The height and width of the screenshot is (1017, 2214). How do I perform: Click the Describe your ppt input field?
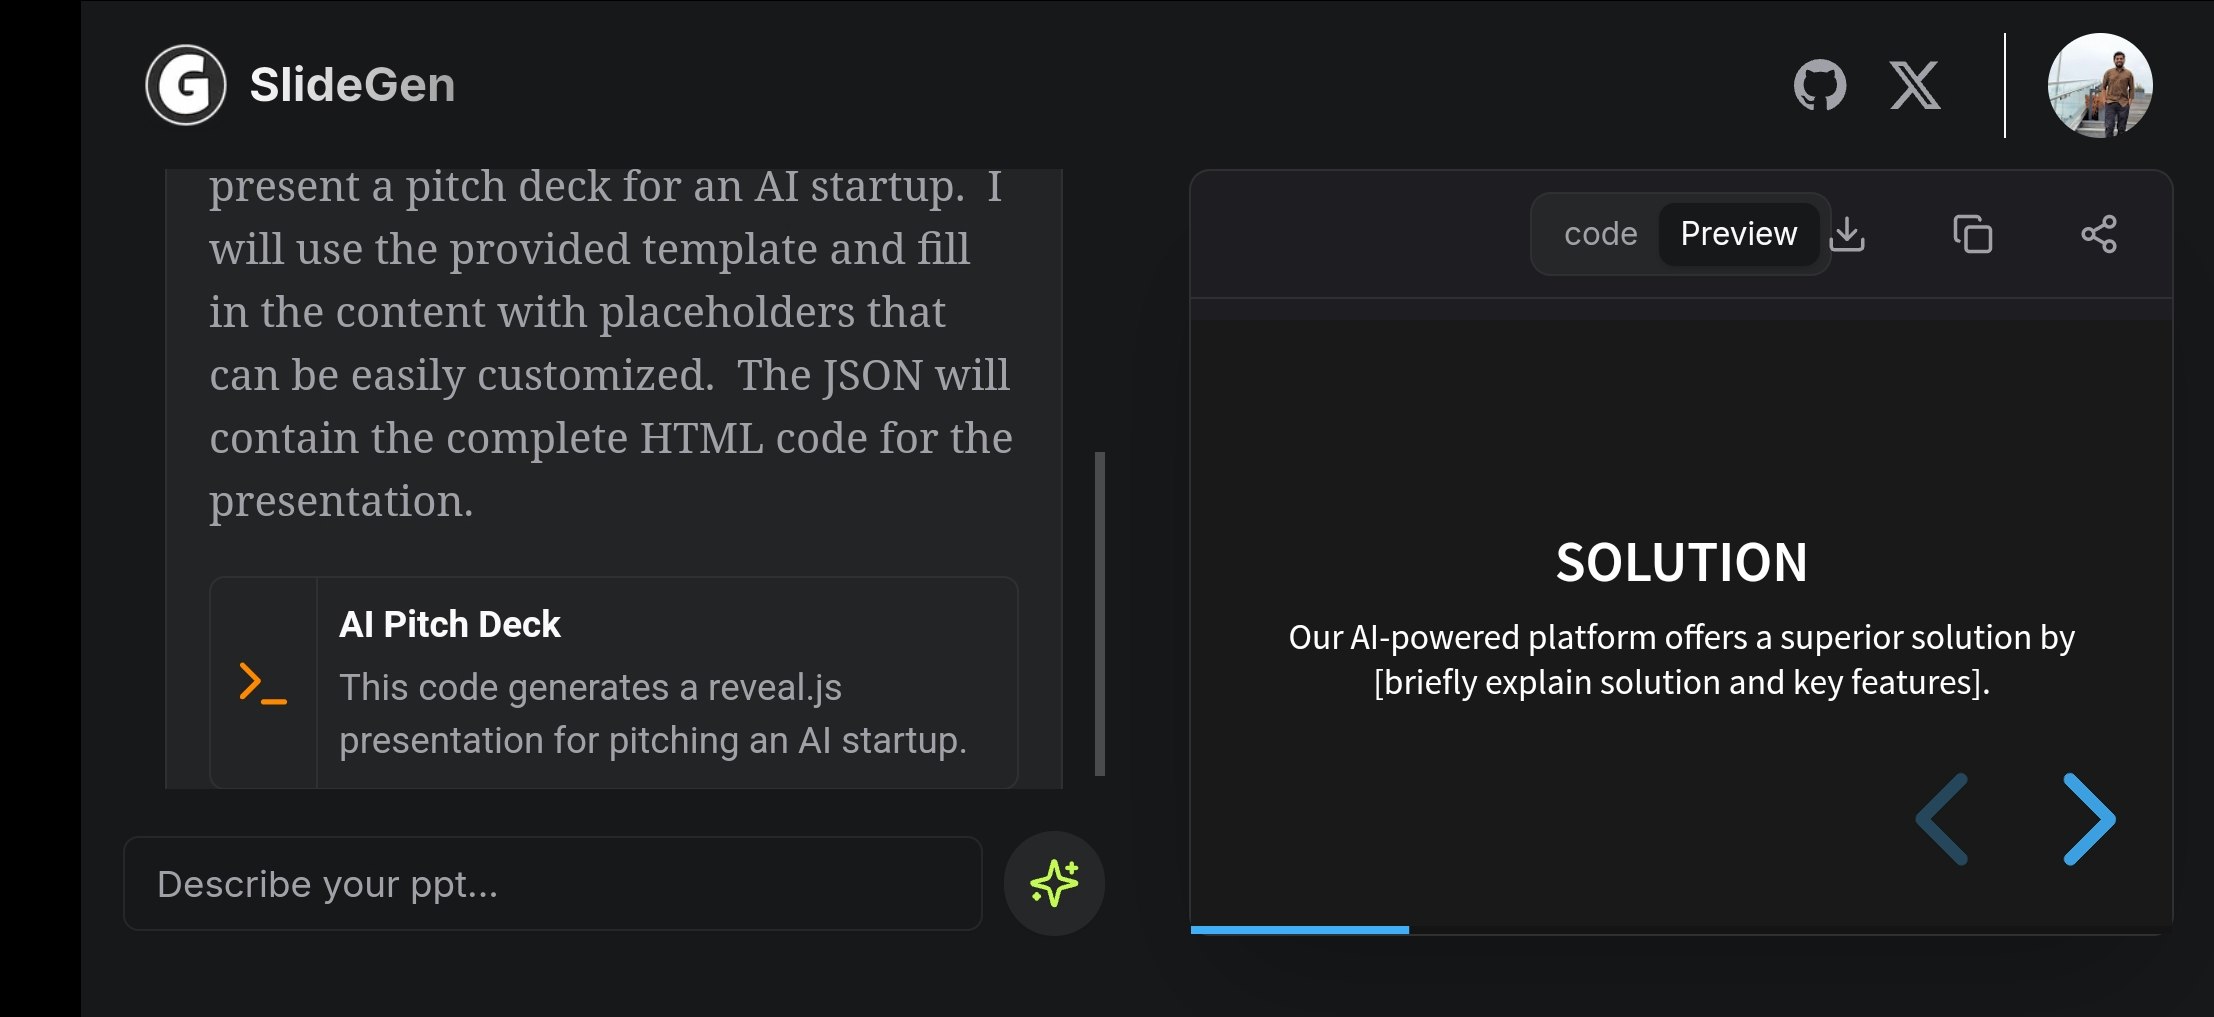pos(553,884)
